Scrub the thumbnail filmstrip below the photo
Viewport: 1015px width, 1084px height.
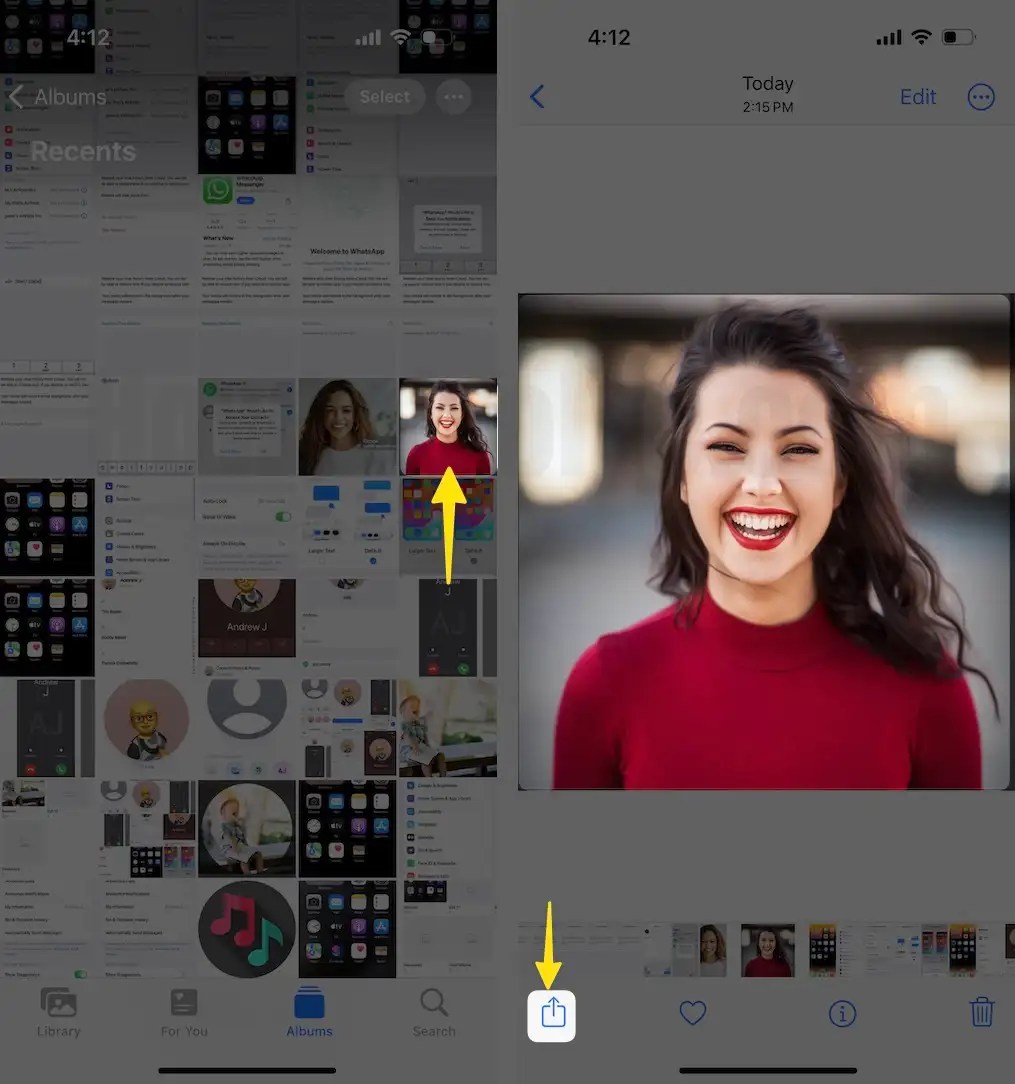[x=766, y=949]
